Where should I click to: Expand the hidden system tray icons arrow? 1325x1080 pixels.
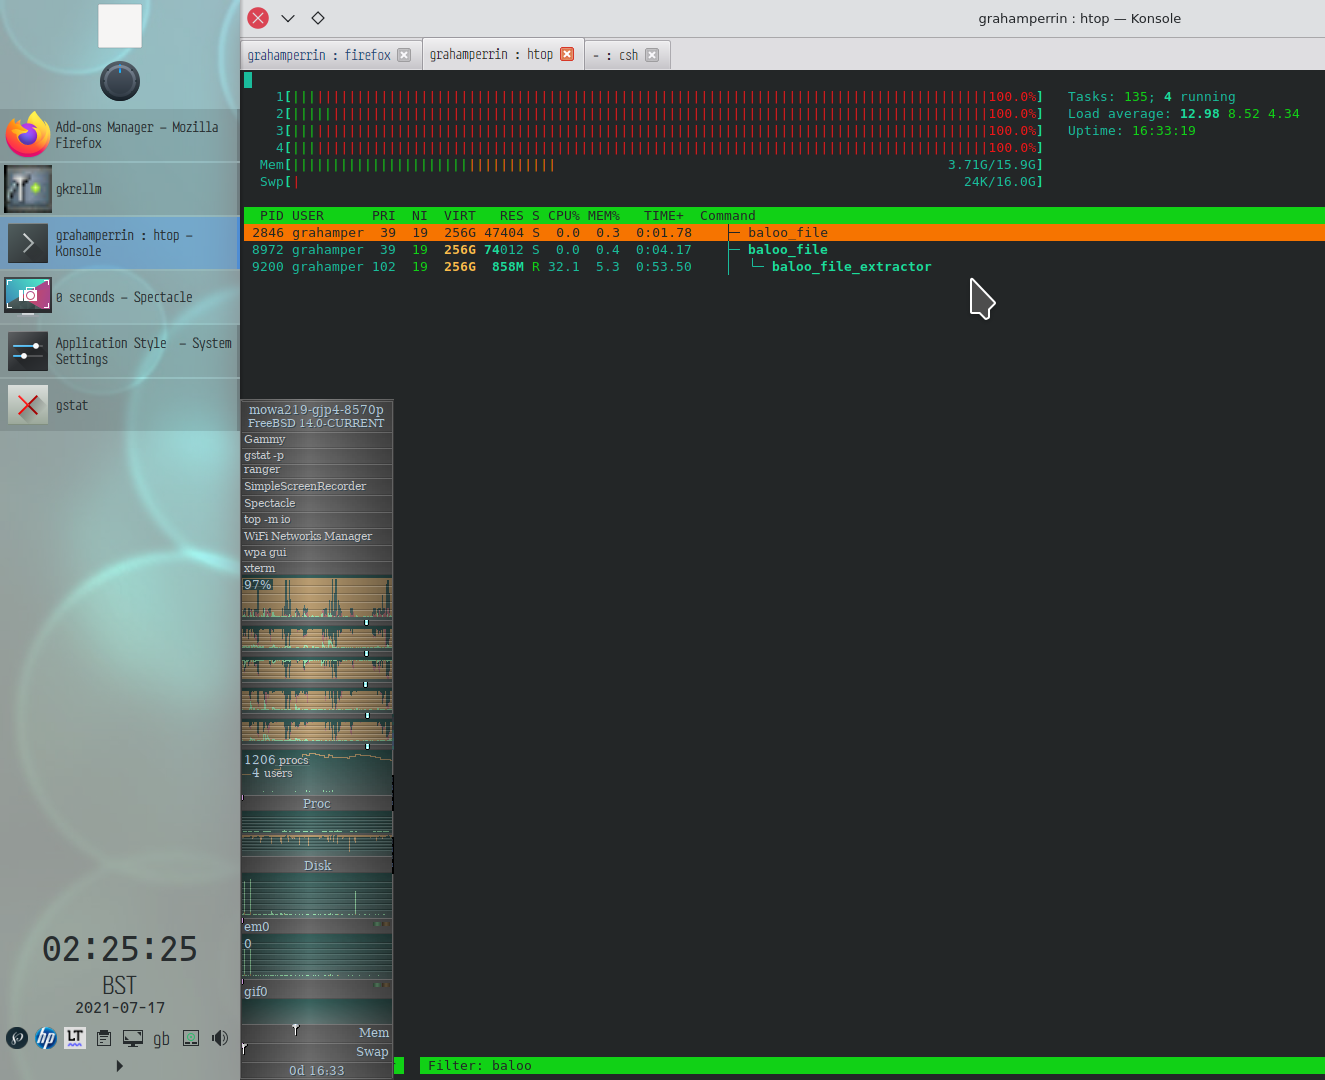[120, 1066]
